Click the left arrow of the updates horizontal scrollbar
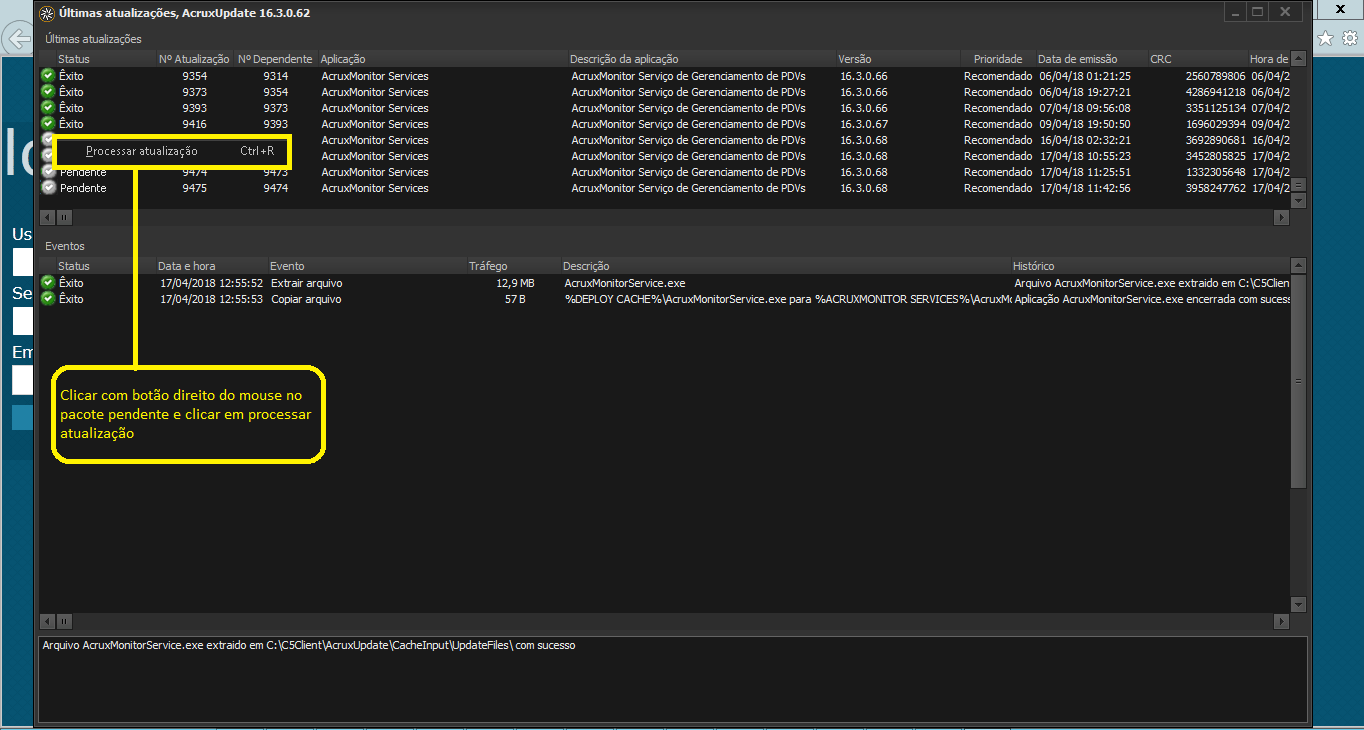Screen dimensions: 1364x730 coord(46,217)
